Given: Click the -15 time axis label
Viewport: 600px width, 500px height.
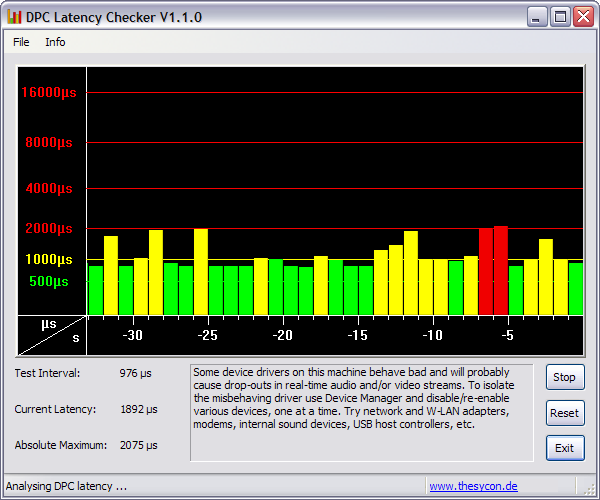Looking at the screenshot, I should click(357, 336).
